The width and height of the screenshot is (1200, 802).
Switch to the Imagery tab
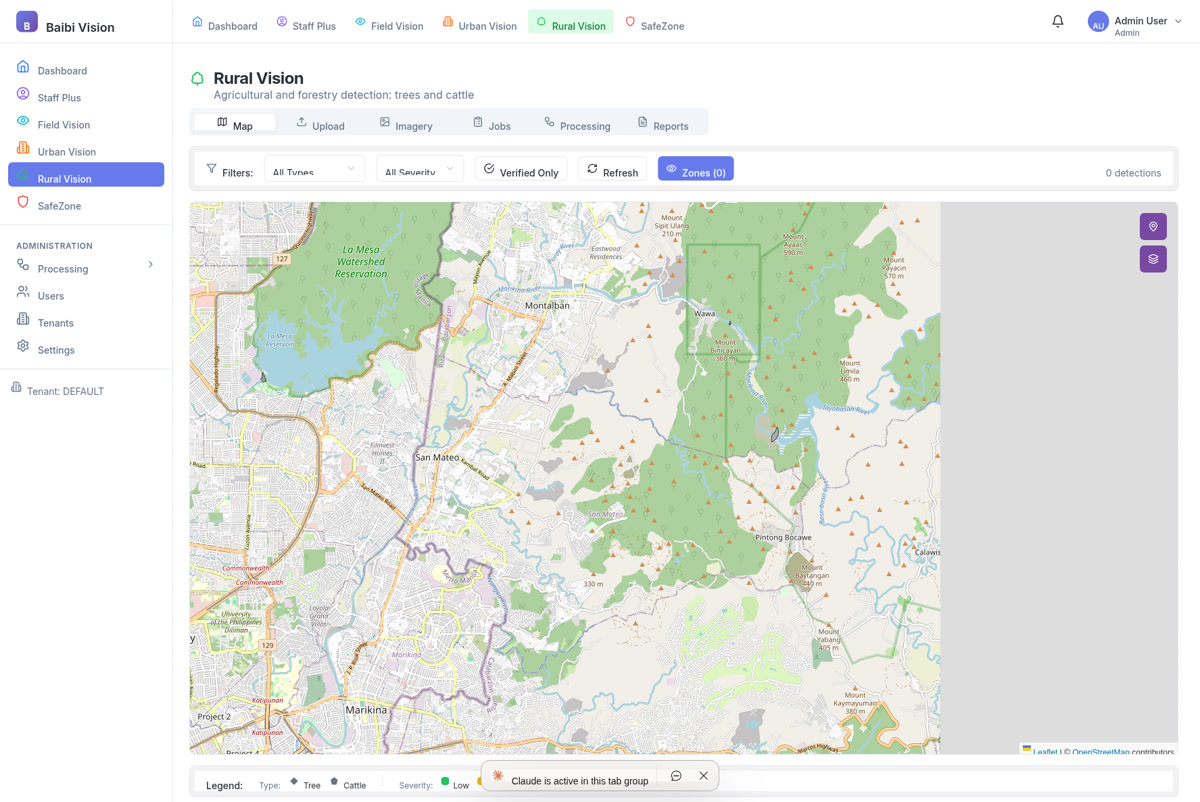click(x=405, y=122)
